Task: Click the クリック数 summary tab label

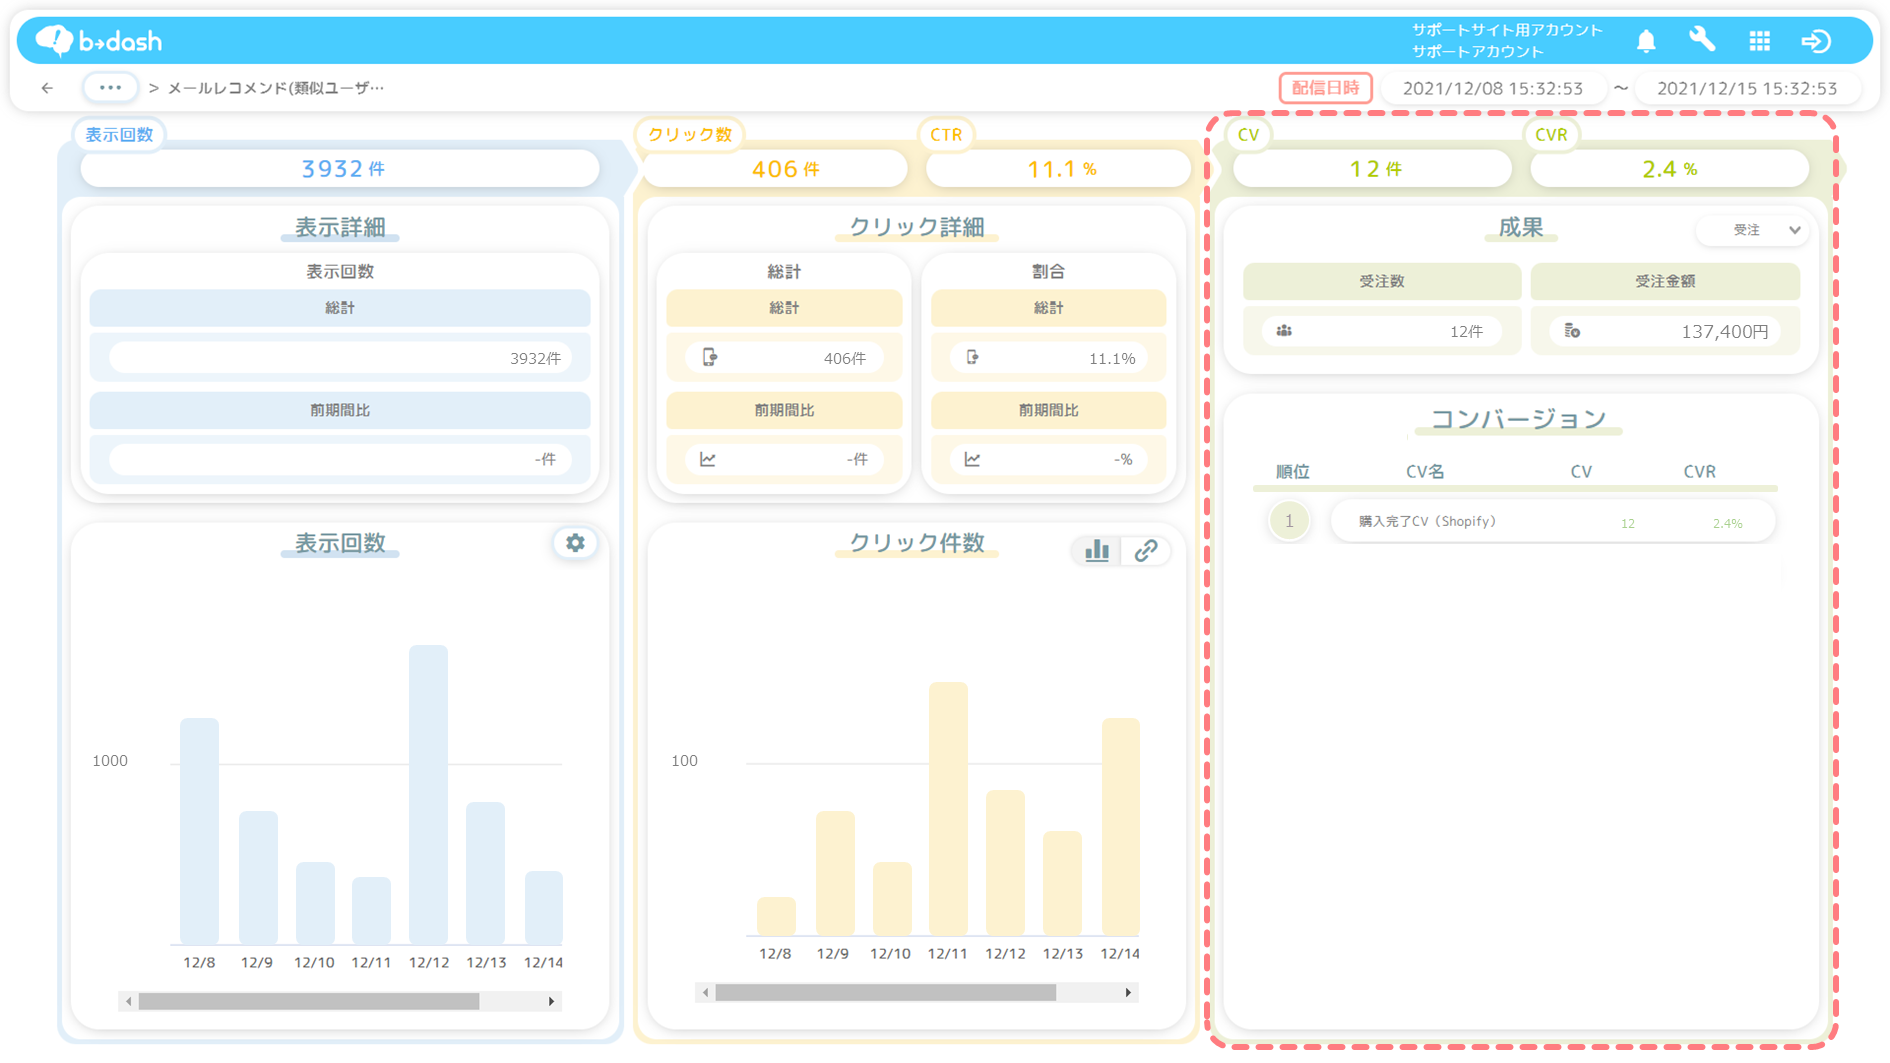Action: point(690,134)
